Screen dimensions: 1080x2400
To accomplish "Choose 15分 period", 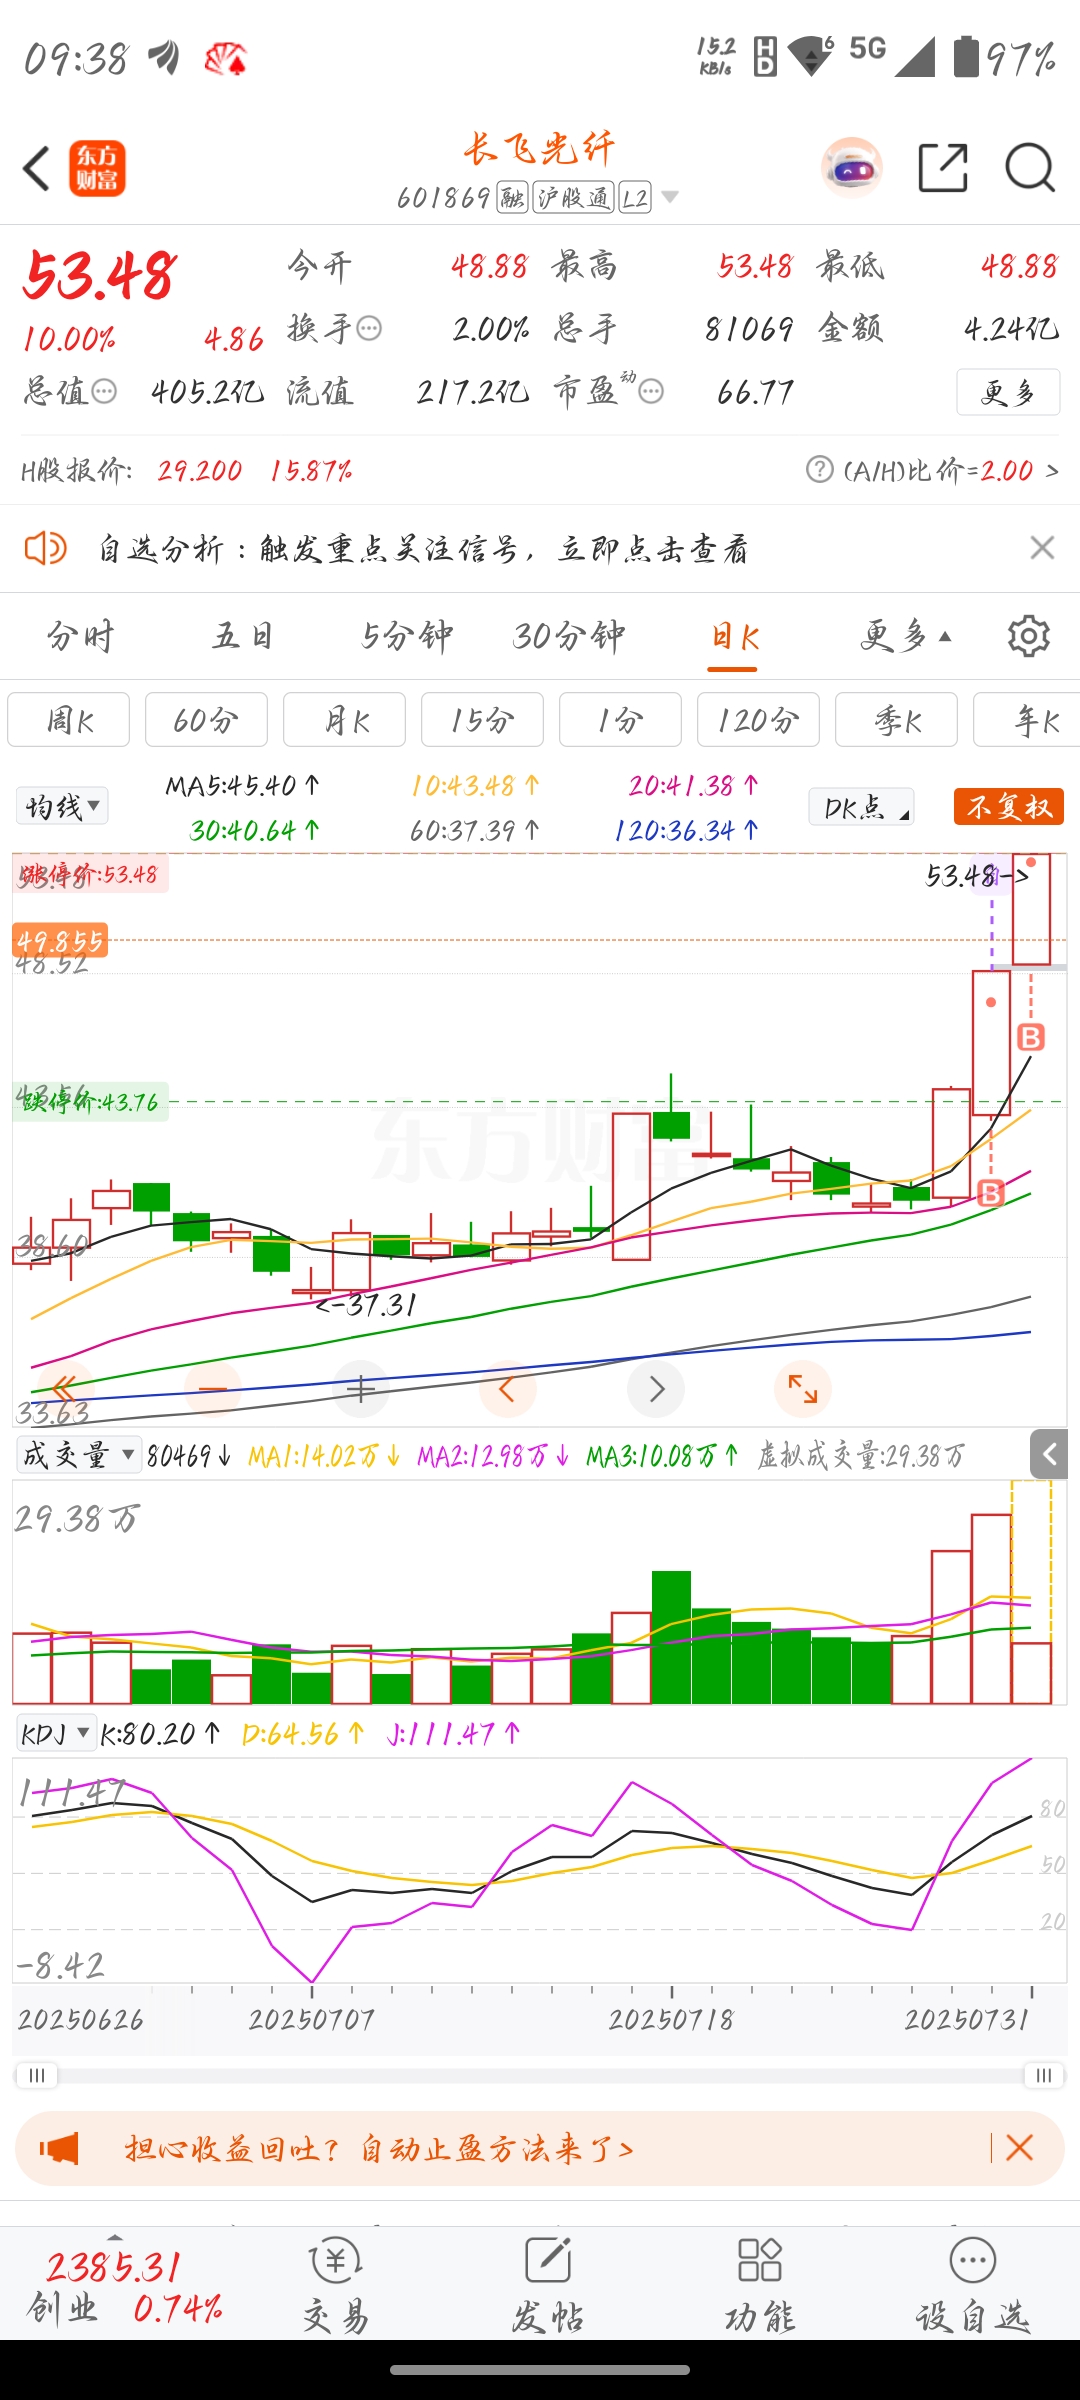I will click(482, 719).
